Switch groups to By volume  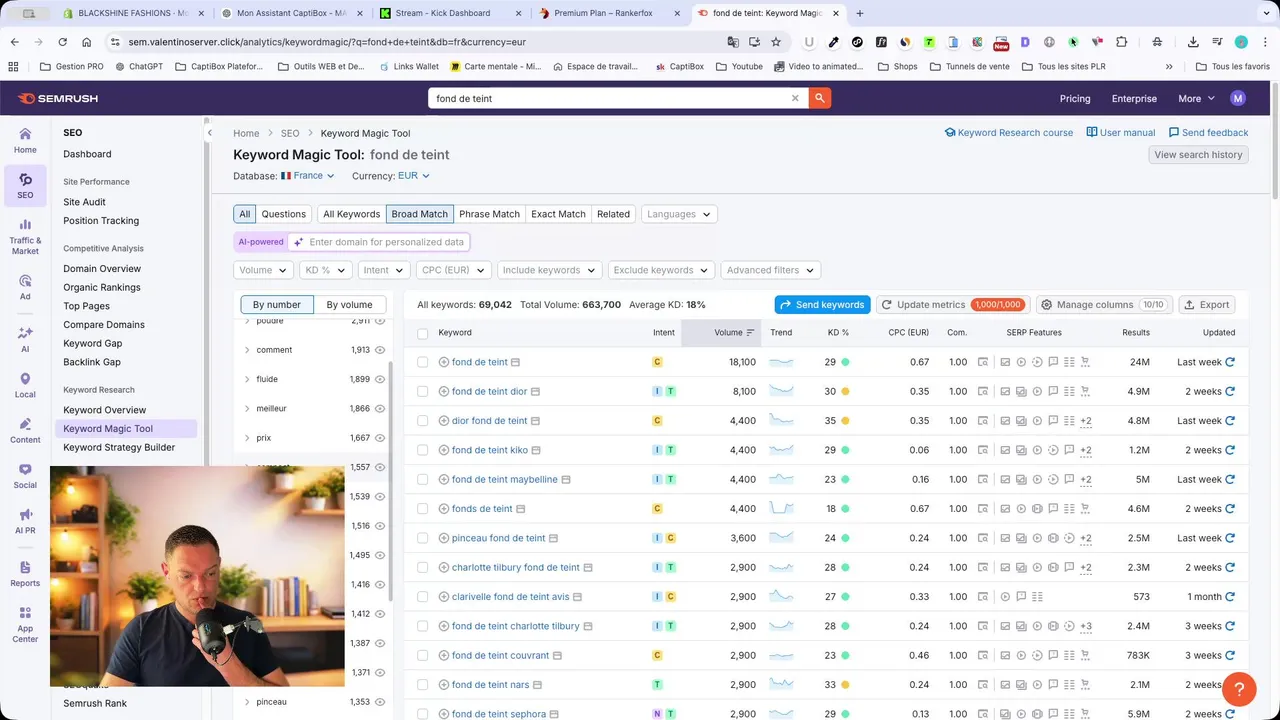pos(349,305)
